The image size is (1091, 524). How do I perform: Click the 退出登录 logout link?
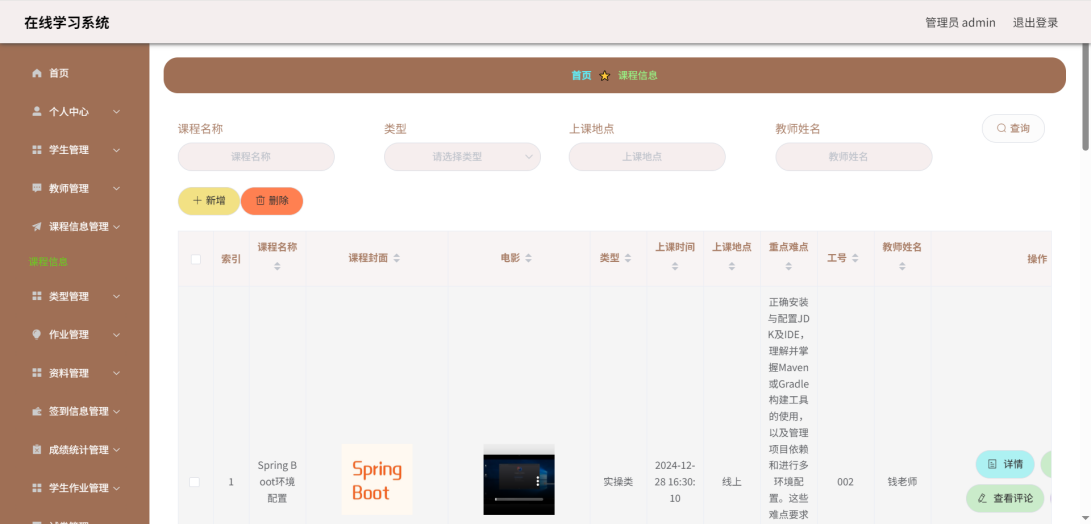(1035, 22)
